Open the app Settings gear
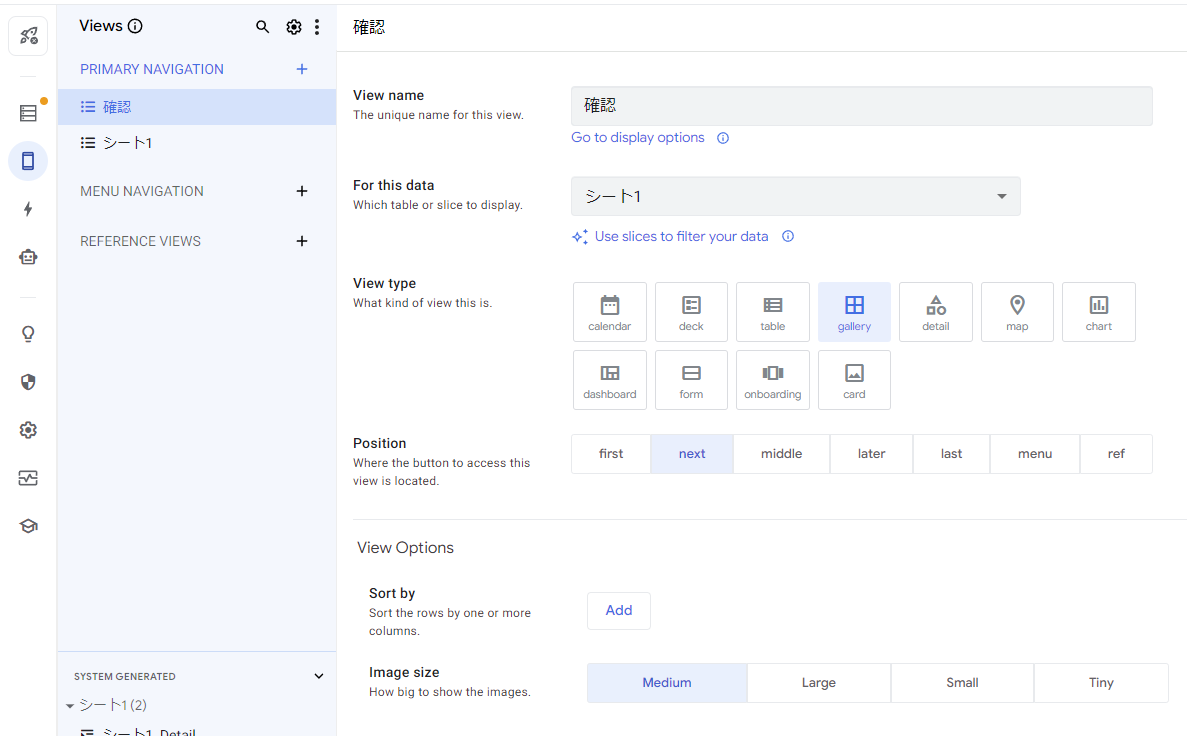The height and width of the screenshot is (736, 1187). point(27,430)
